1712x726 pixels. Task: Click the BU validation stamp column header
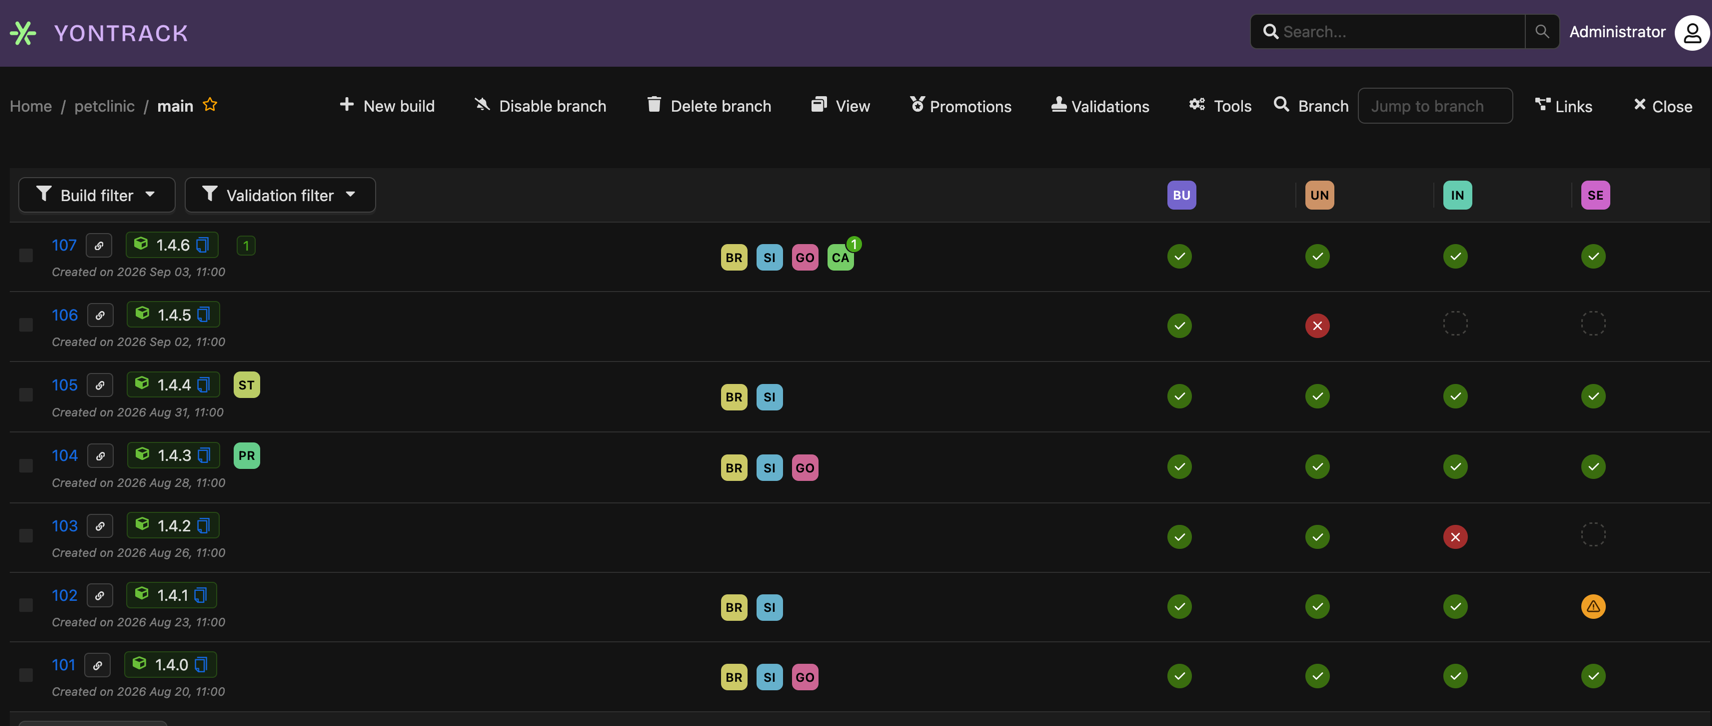(1182, 195)
